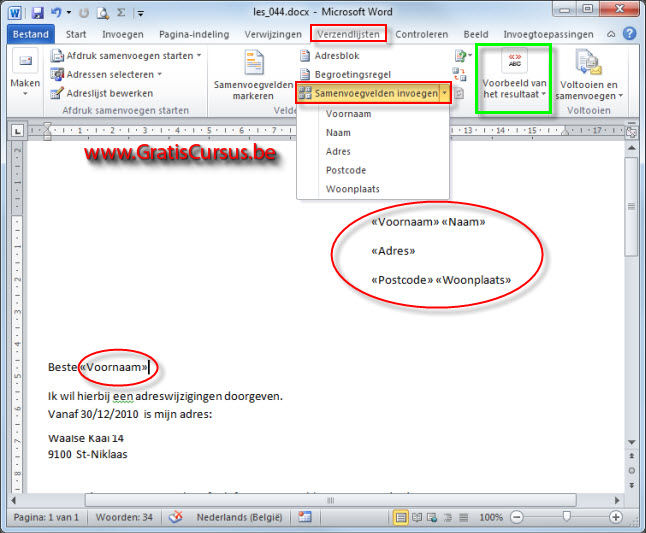The height and width of the screenshot is (533, 646).
Task: Switch to Full Screen Reading view
Action: (417, 517)
